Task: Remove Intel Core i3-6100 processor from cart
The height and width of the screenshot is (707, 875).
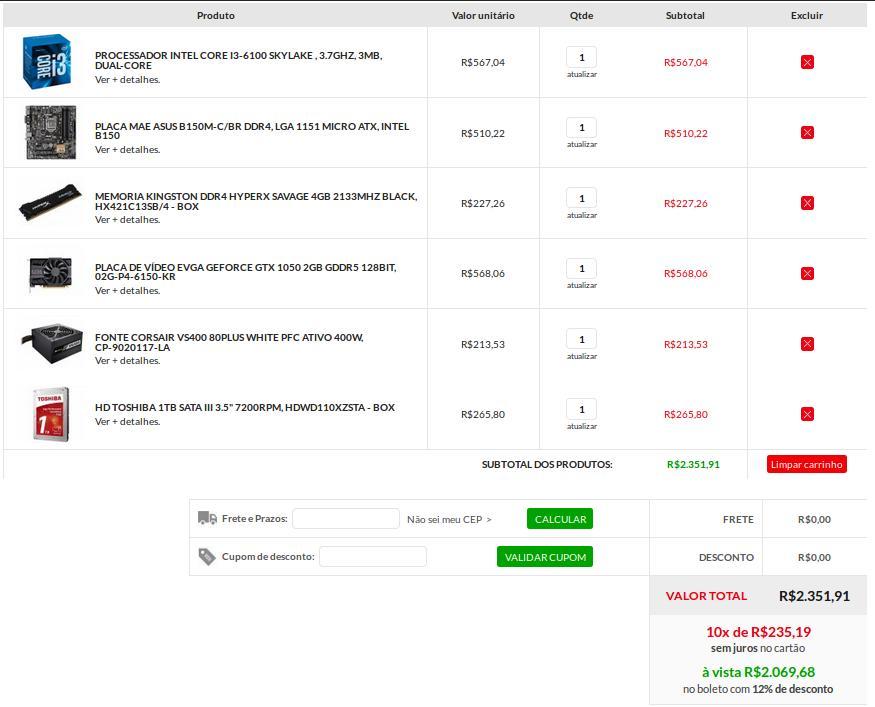Action: click(x=807, y=62)
